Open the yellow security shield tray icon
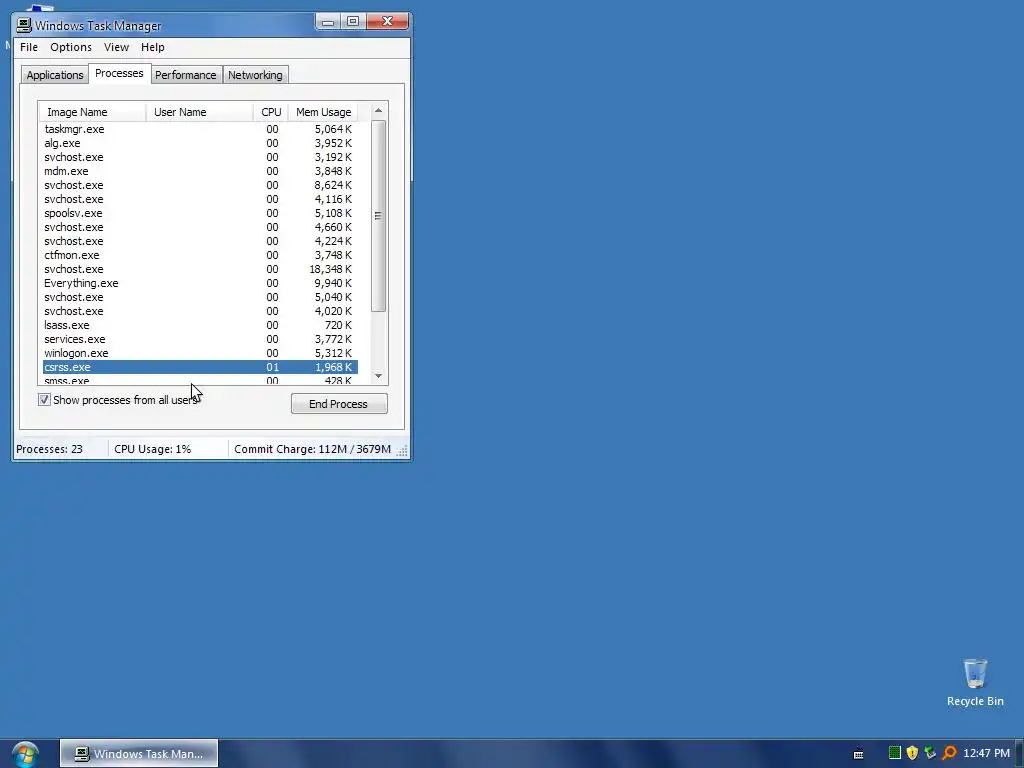Screen dimensions: 1024x768 click(x=912, y=753)
